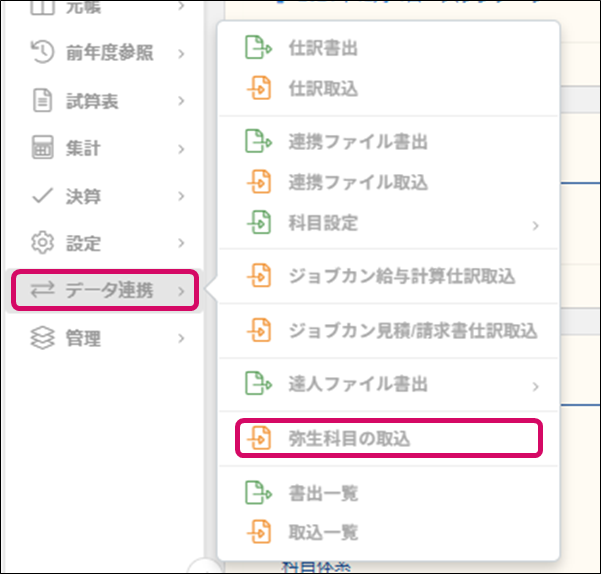This screenshot has width=601, height=574.
Task: Open the データ連携 sidebar menu
Action: [x=105, y=291]
